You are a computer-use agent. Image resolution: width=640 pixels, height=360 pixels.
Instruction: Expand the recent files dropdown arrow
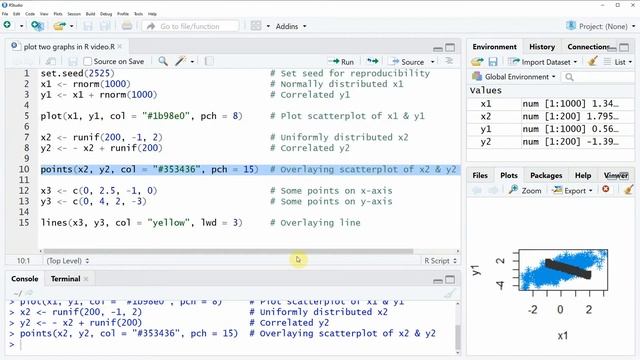(x=71, y=26)
